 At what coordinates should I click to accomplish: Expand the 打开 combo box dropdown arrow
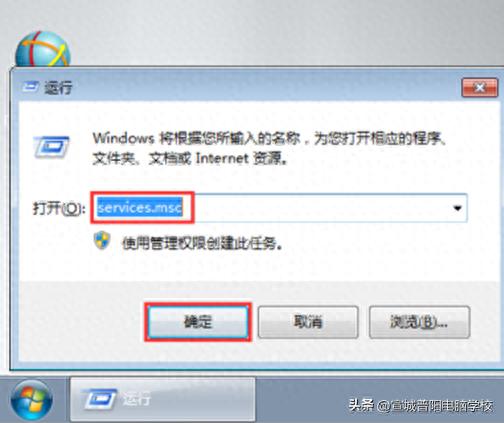coord(458,208)
